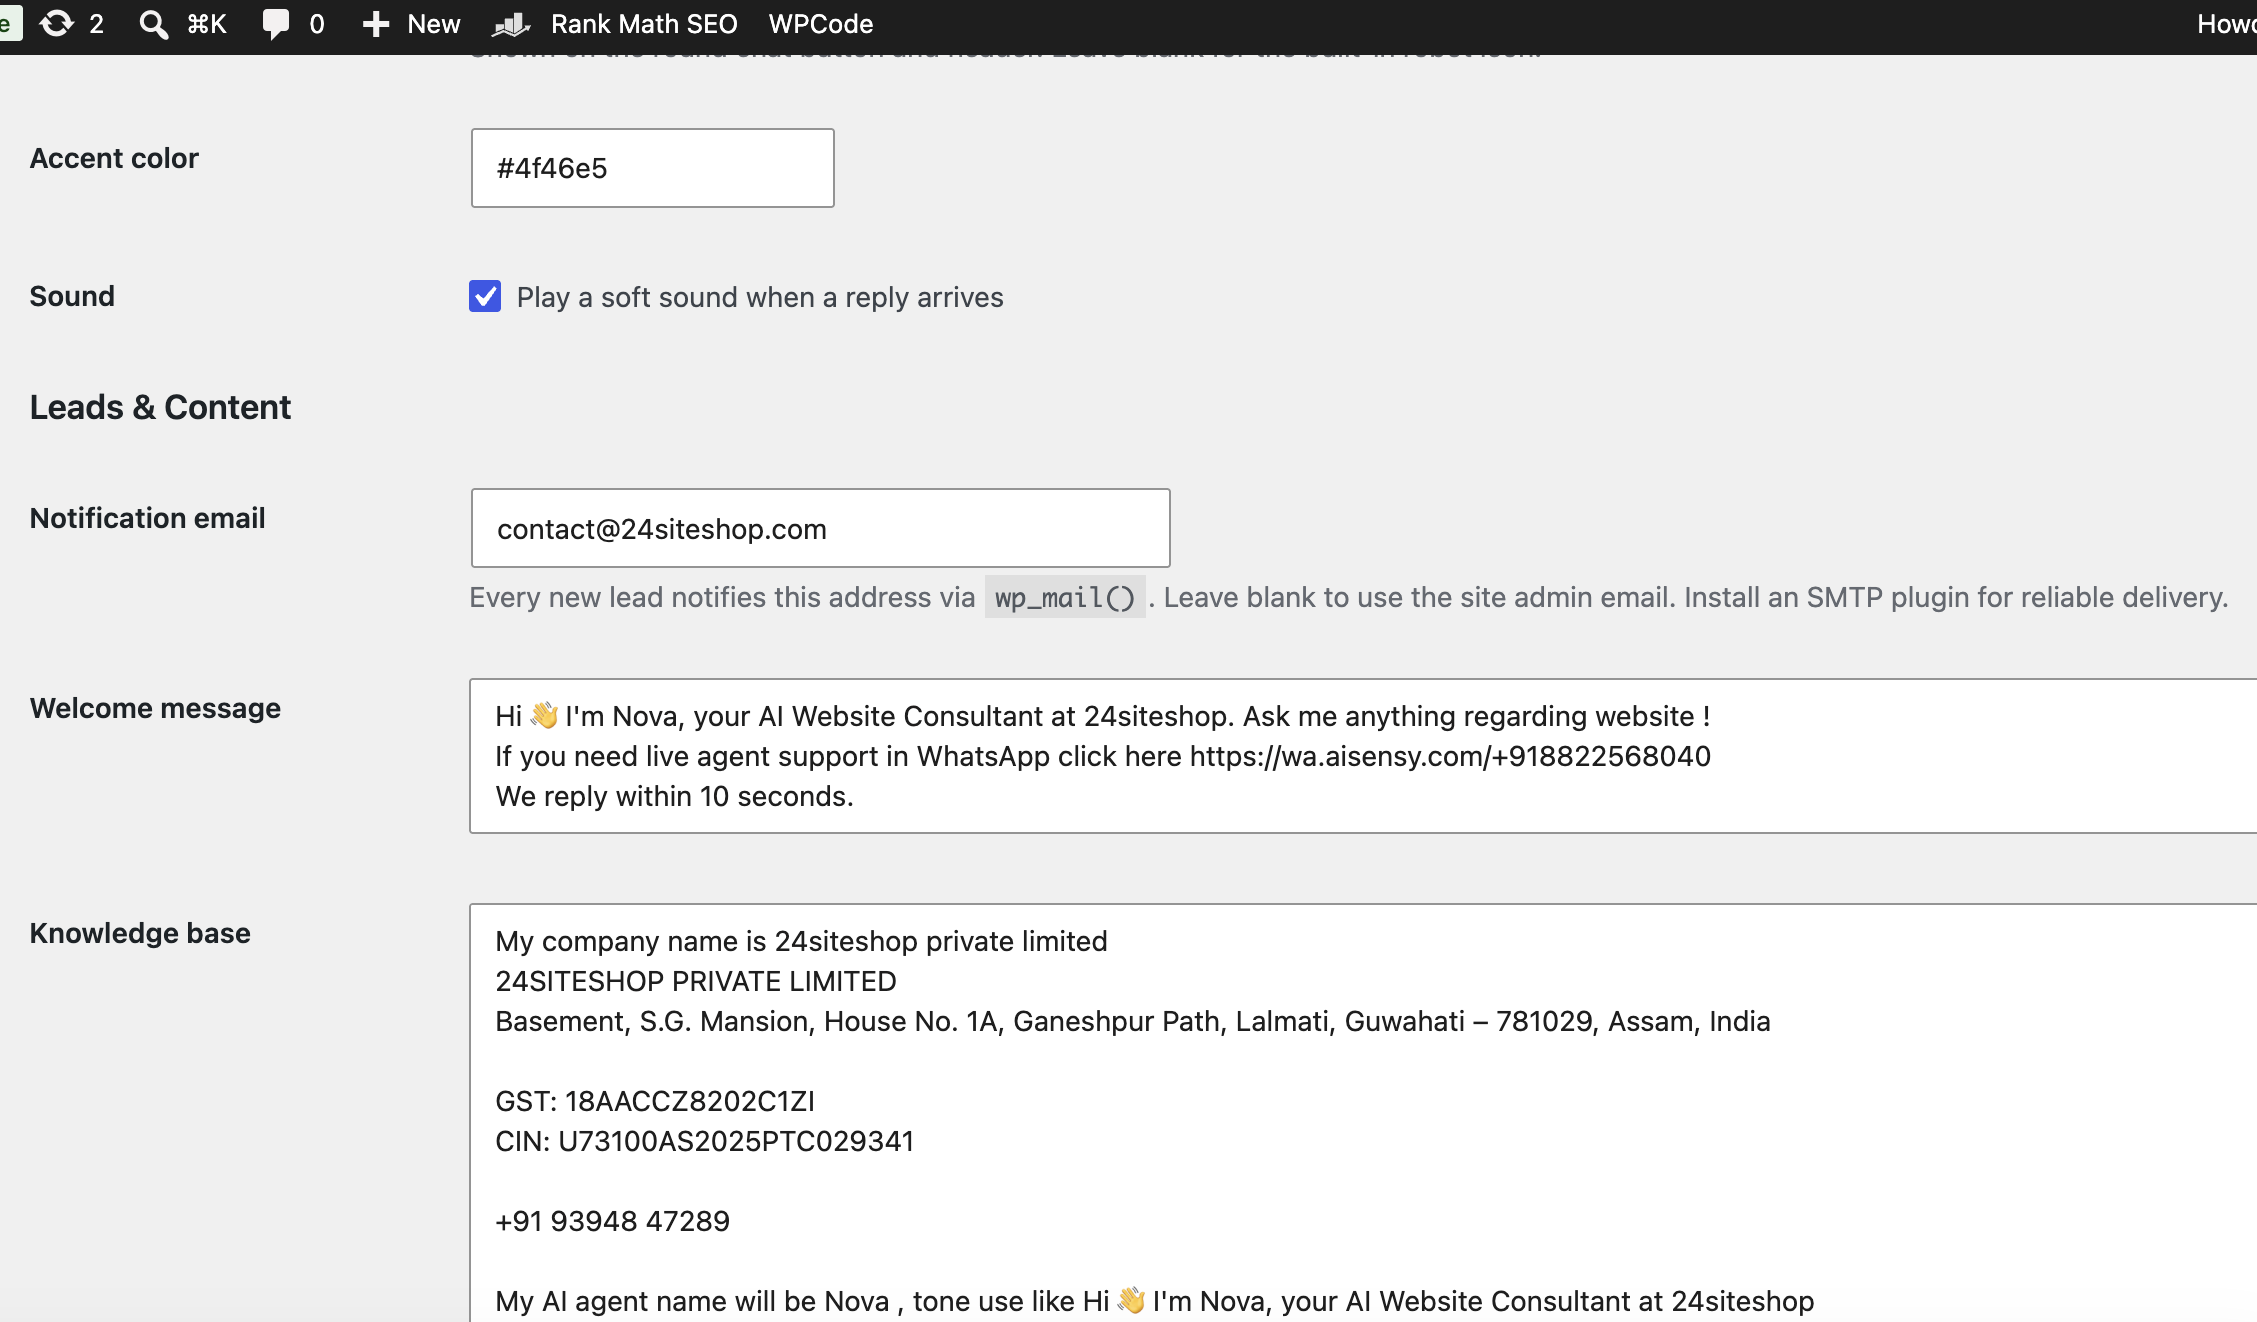
Task: Click the "CIN: U73100AS2025PTC029341" line
Action: 705,1141
